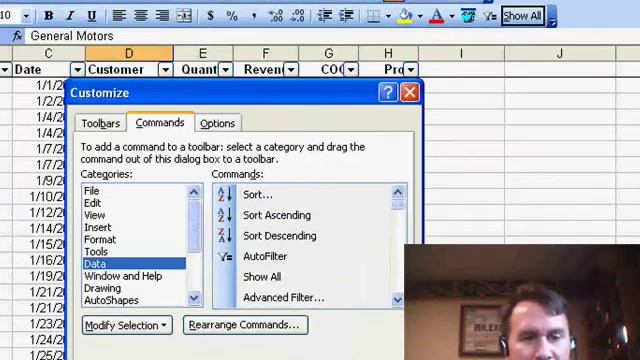The height and width of the screenshot is (360, 640).
Task: Click the AutoFilter funnel icon in toolbar
Action: click(489, 16)
